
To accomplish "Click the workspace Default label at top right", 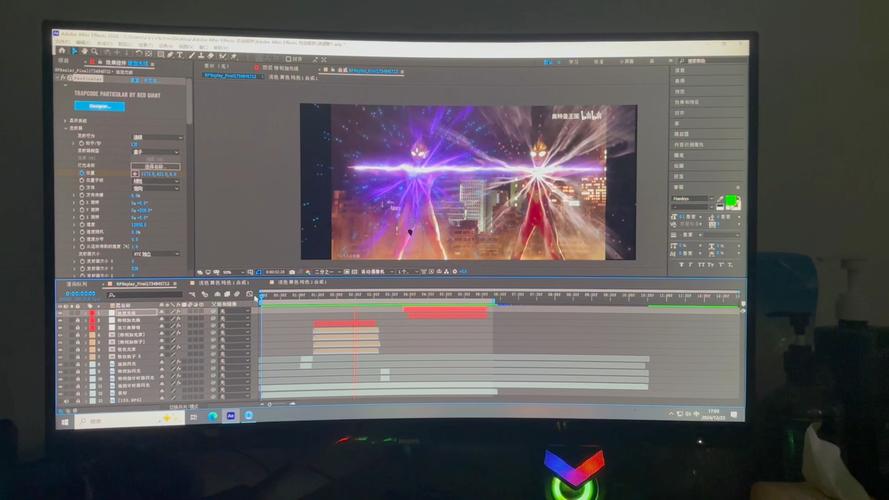I will [x=548, y=61].
